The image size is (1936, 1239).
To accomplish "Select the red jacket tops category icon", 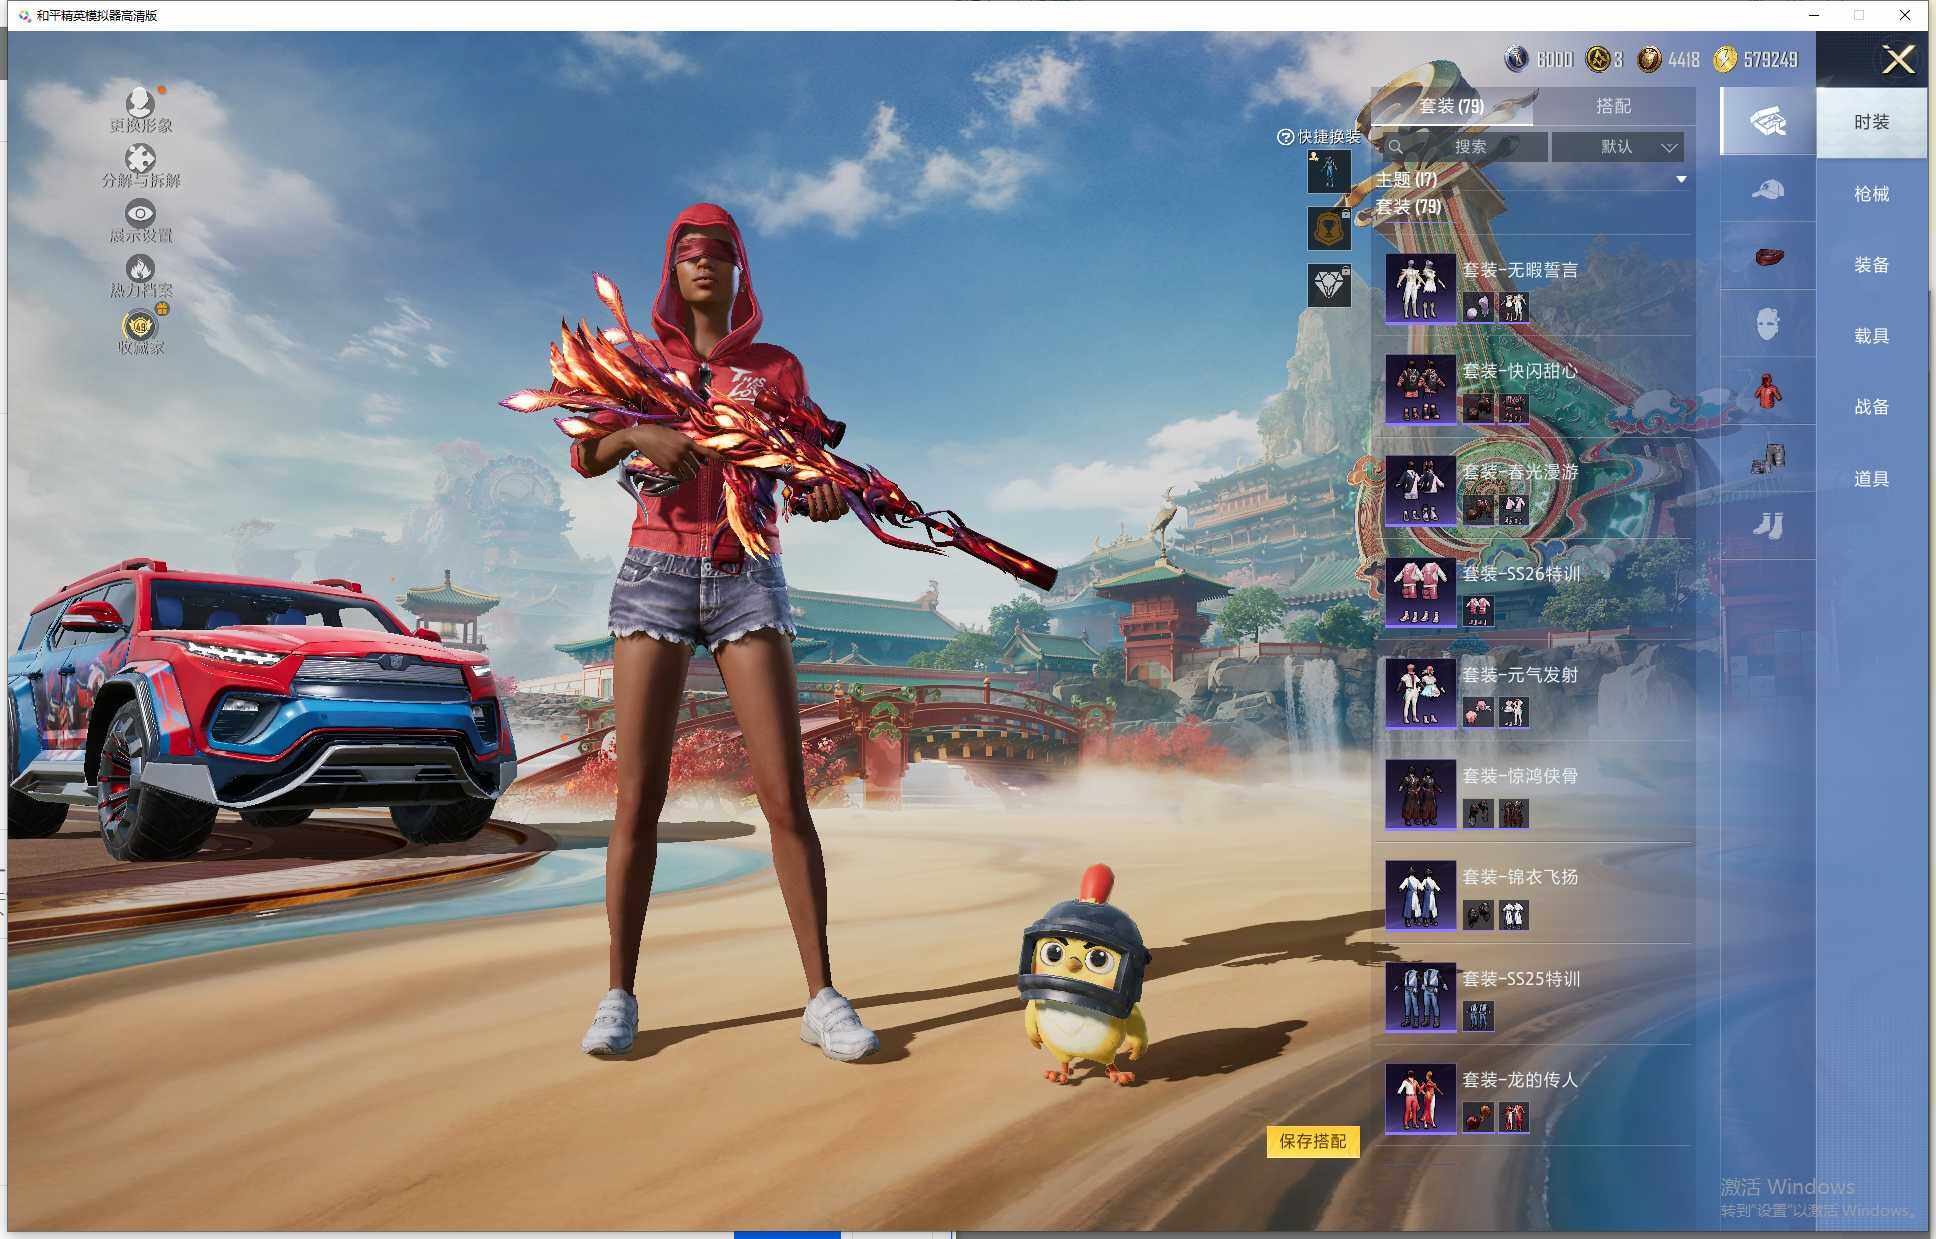I will 1767,391.
